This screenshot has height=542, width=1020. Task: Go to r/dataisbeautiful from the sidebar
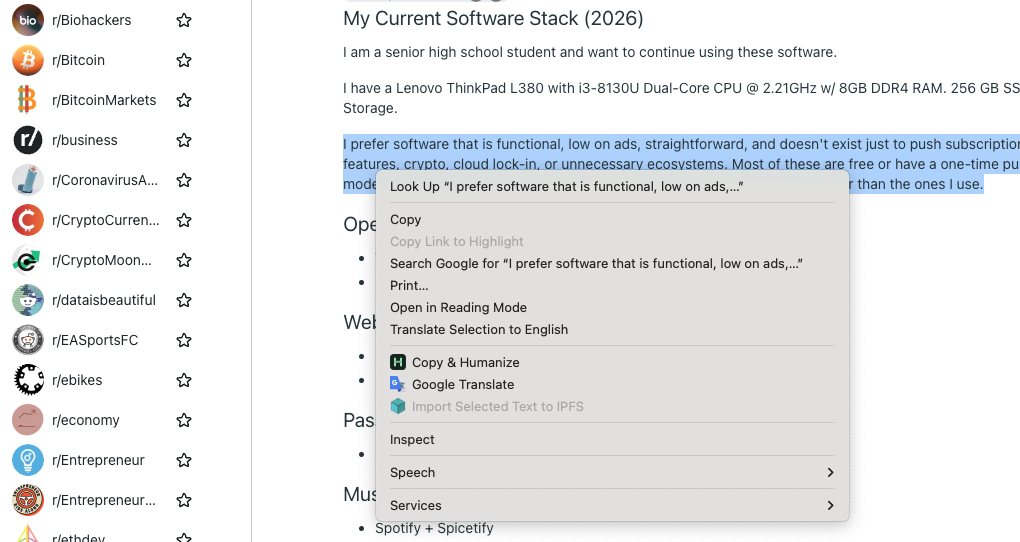coord(104,300)
